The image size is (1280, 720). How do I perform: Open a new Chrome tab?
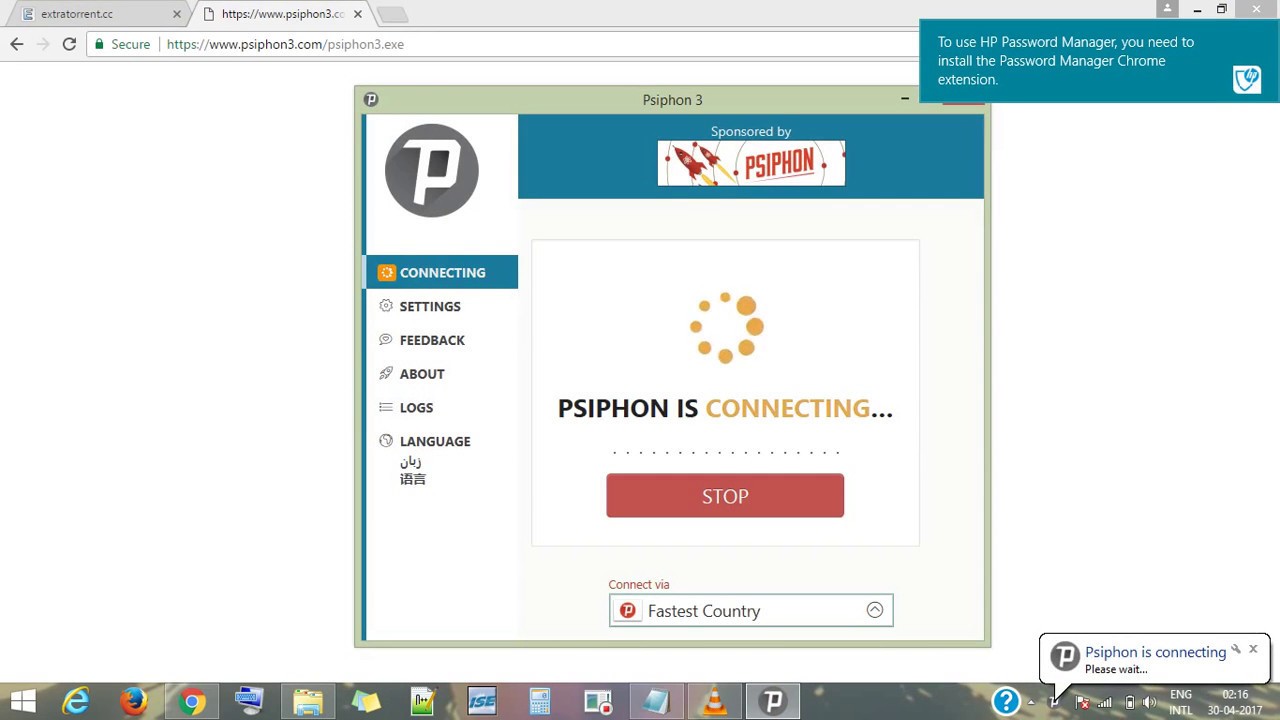392,14
